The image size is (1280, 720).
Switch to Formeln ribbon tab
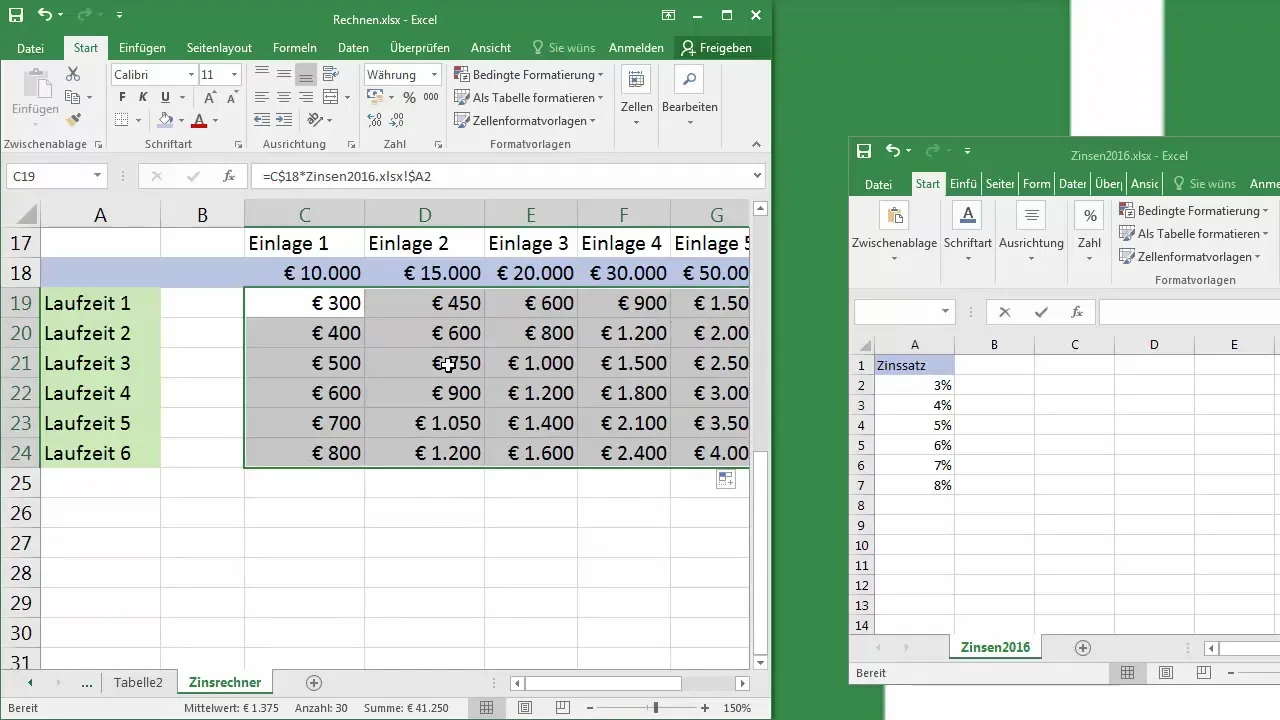295,47
